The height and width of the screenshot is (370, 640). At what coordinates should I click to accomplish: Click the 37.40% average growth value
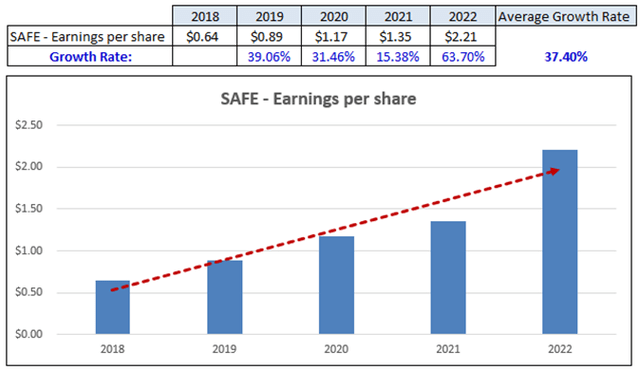(566, 57)
